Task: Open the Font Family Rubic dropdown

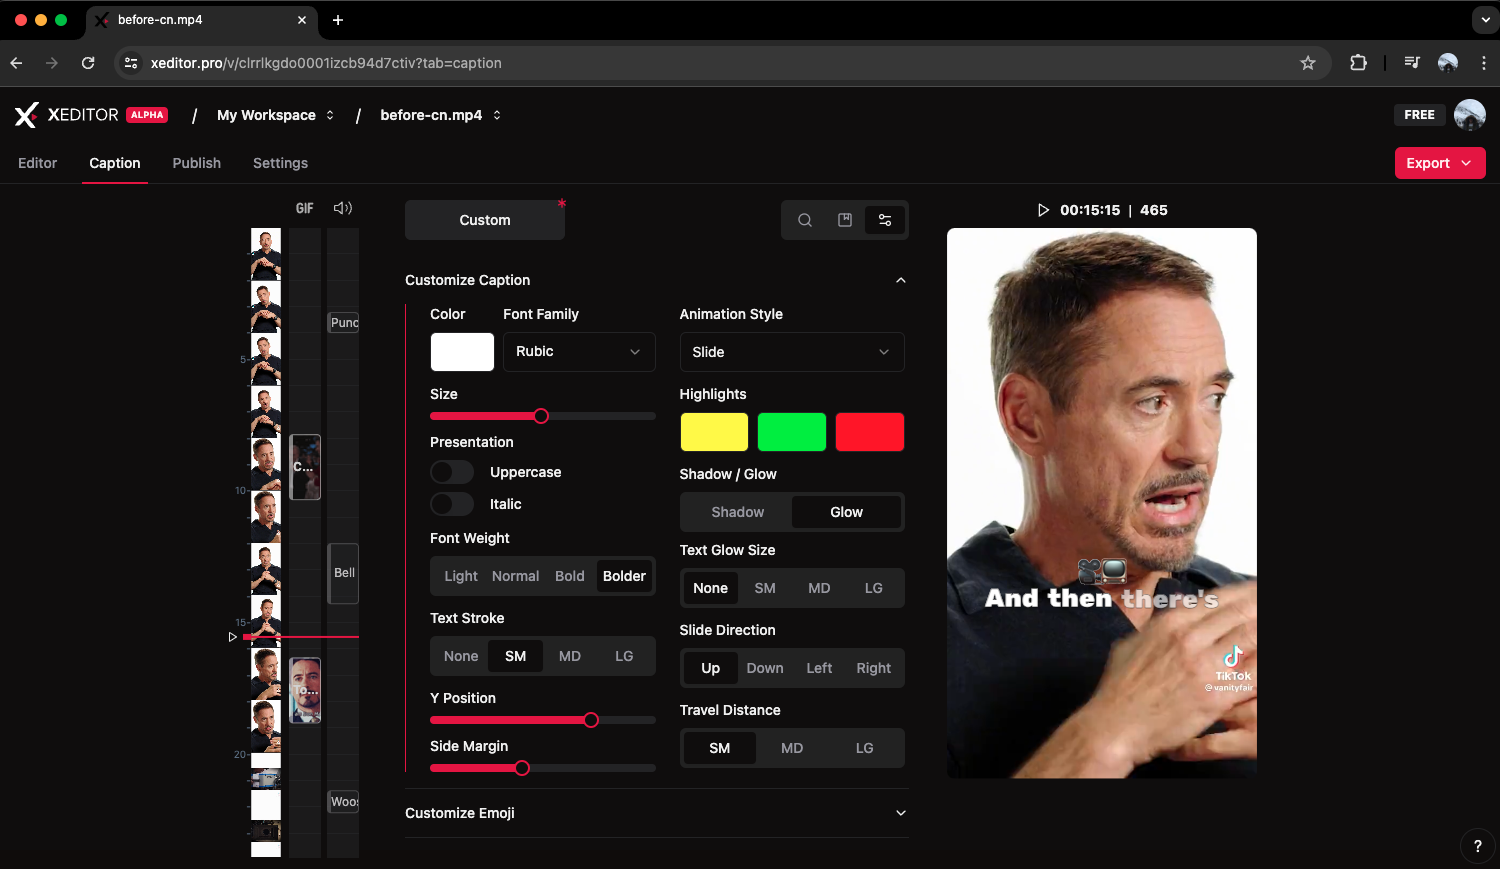Action: pos(579,352)
